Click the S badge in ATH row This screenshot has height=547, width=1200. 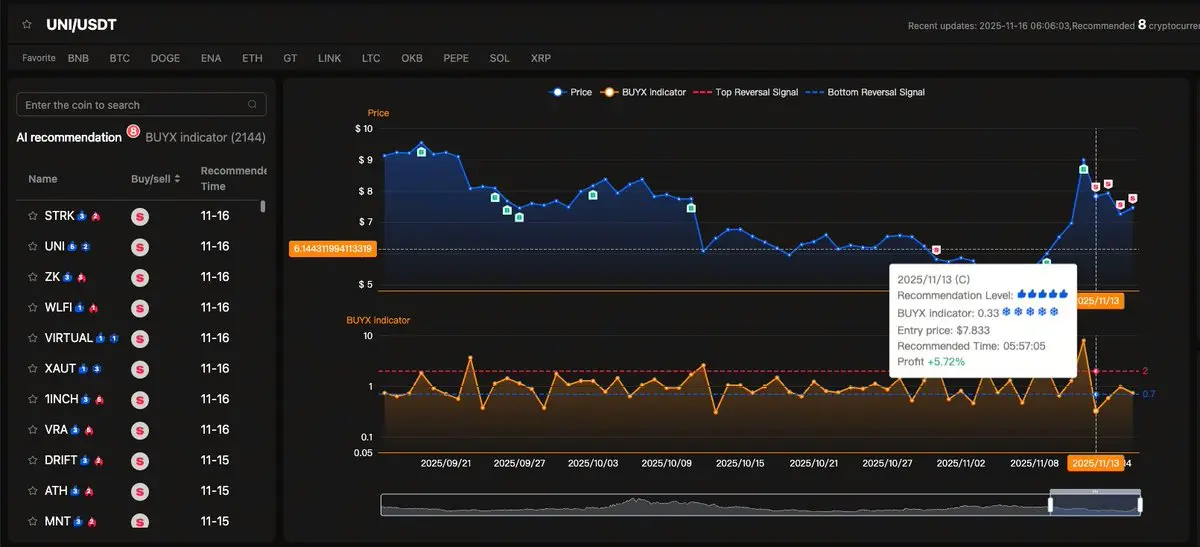[140, 491]
